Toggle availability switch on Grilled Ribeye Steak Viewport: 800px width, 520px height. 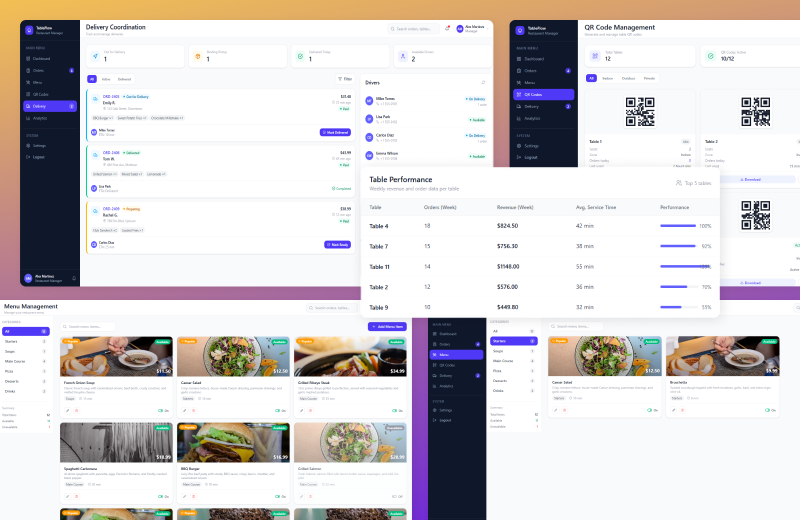point(396,410)
